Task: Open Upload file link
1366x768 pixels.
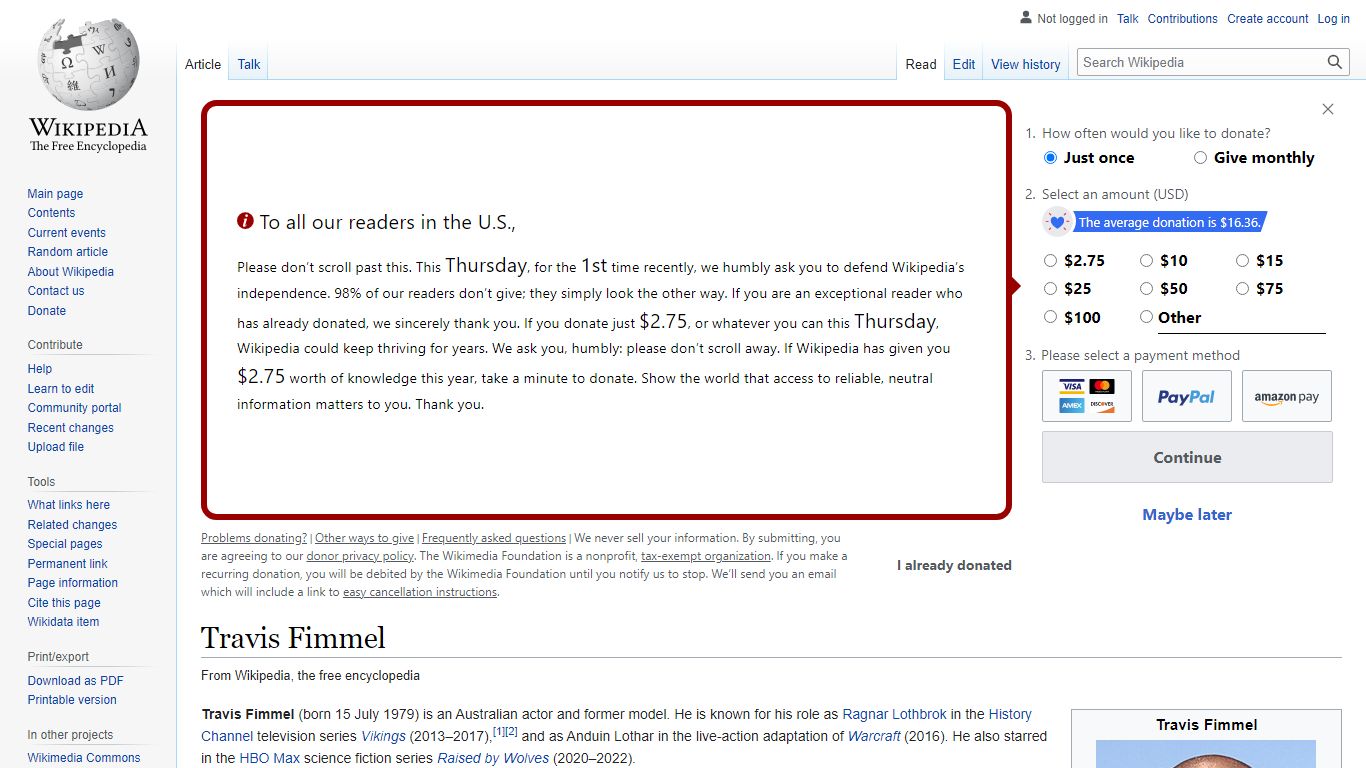Action: click(x=56, y=447)
